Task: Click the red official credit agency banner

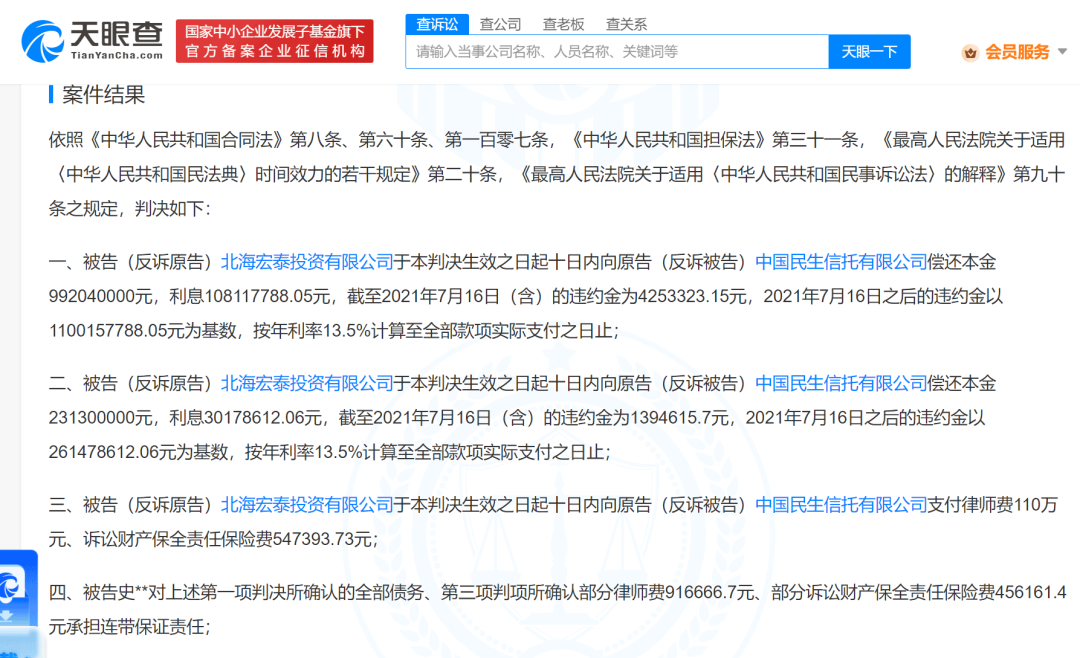Action: pyautogui.click(x=275, y=41)
